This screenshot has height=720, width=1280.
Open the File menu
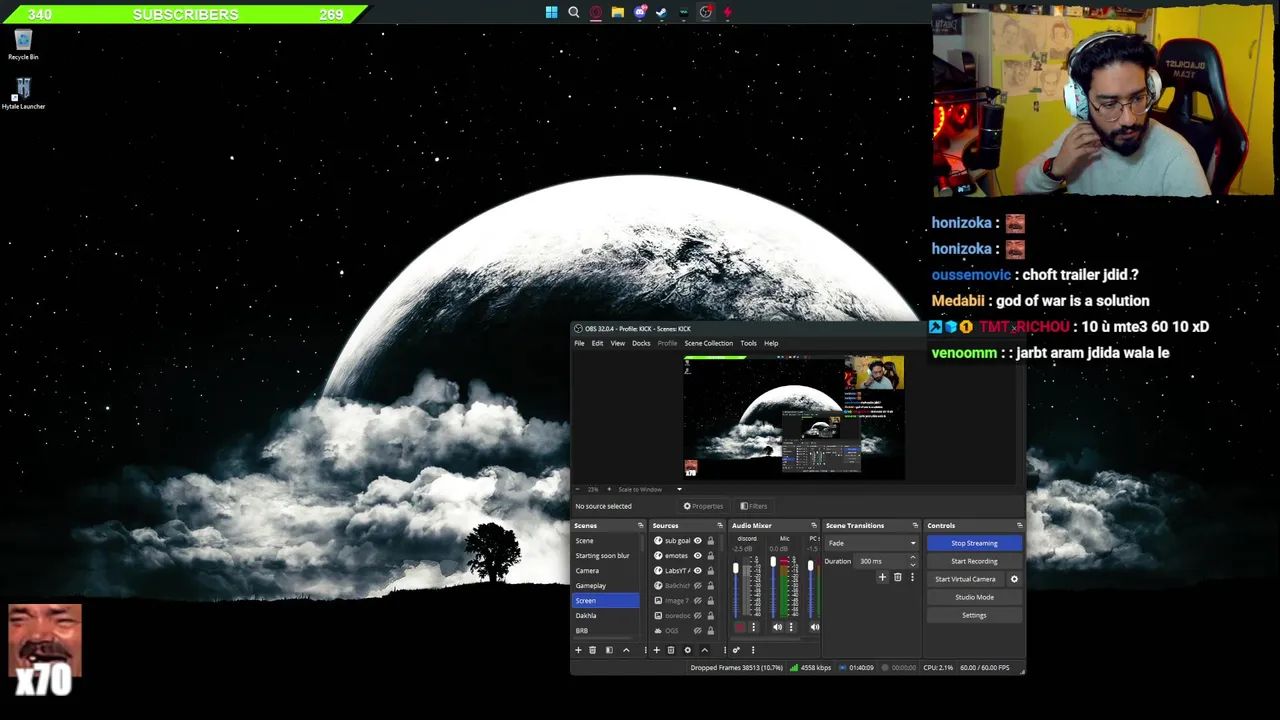click(x=579, y=343)
